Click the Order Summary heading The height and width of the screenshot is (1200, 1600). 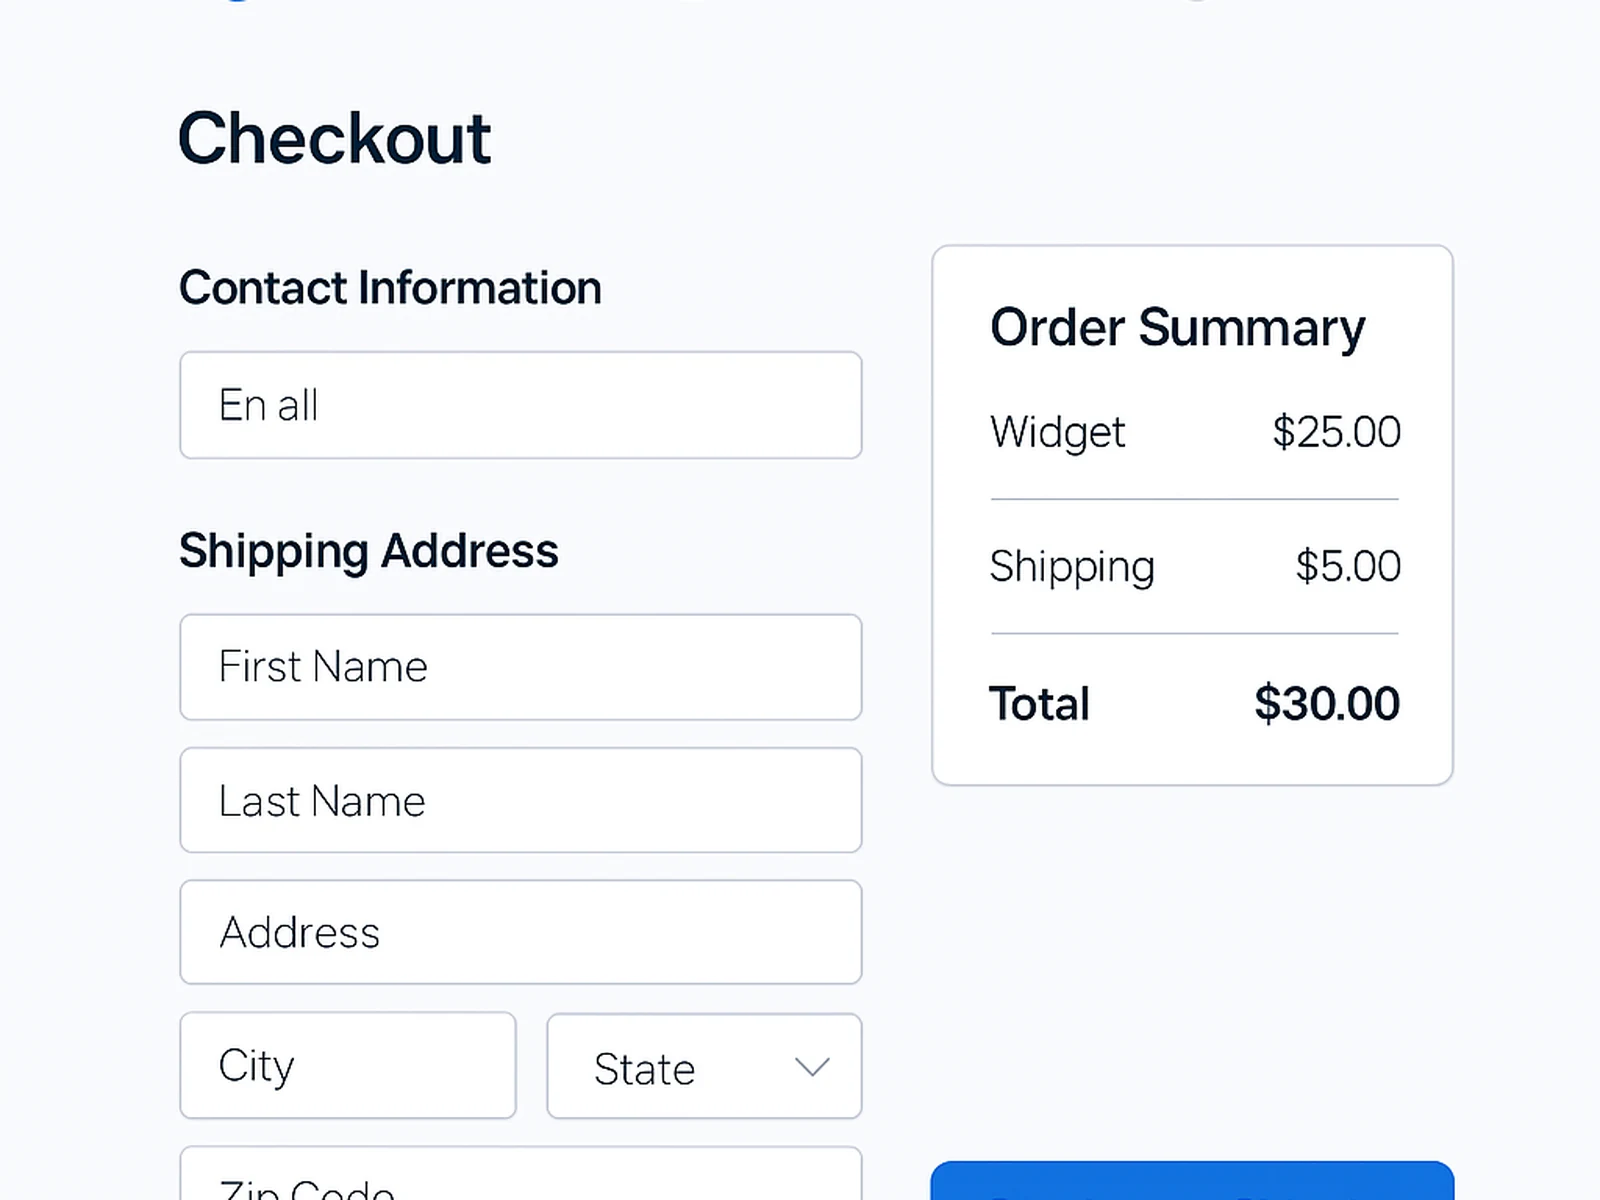(x=1178, y=327)
